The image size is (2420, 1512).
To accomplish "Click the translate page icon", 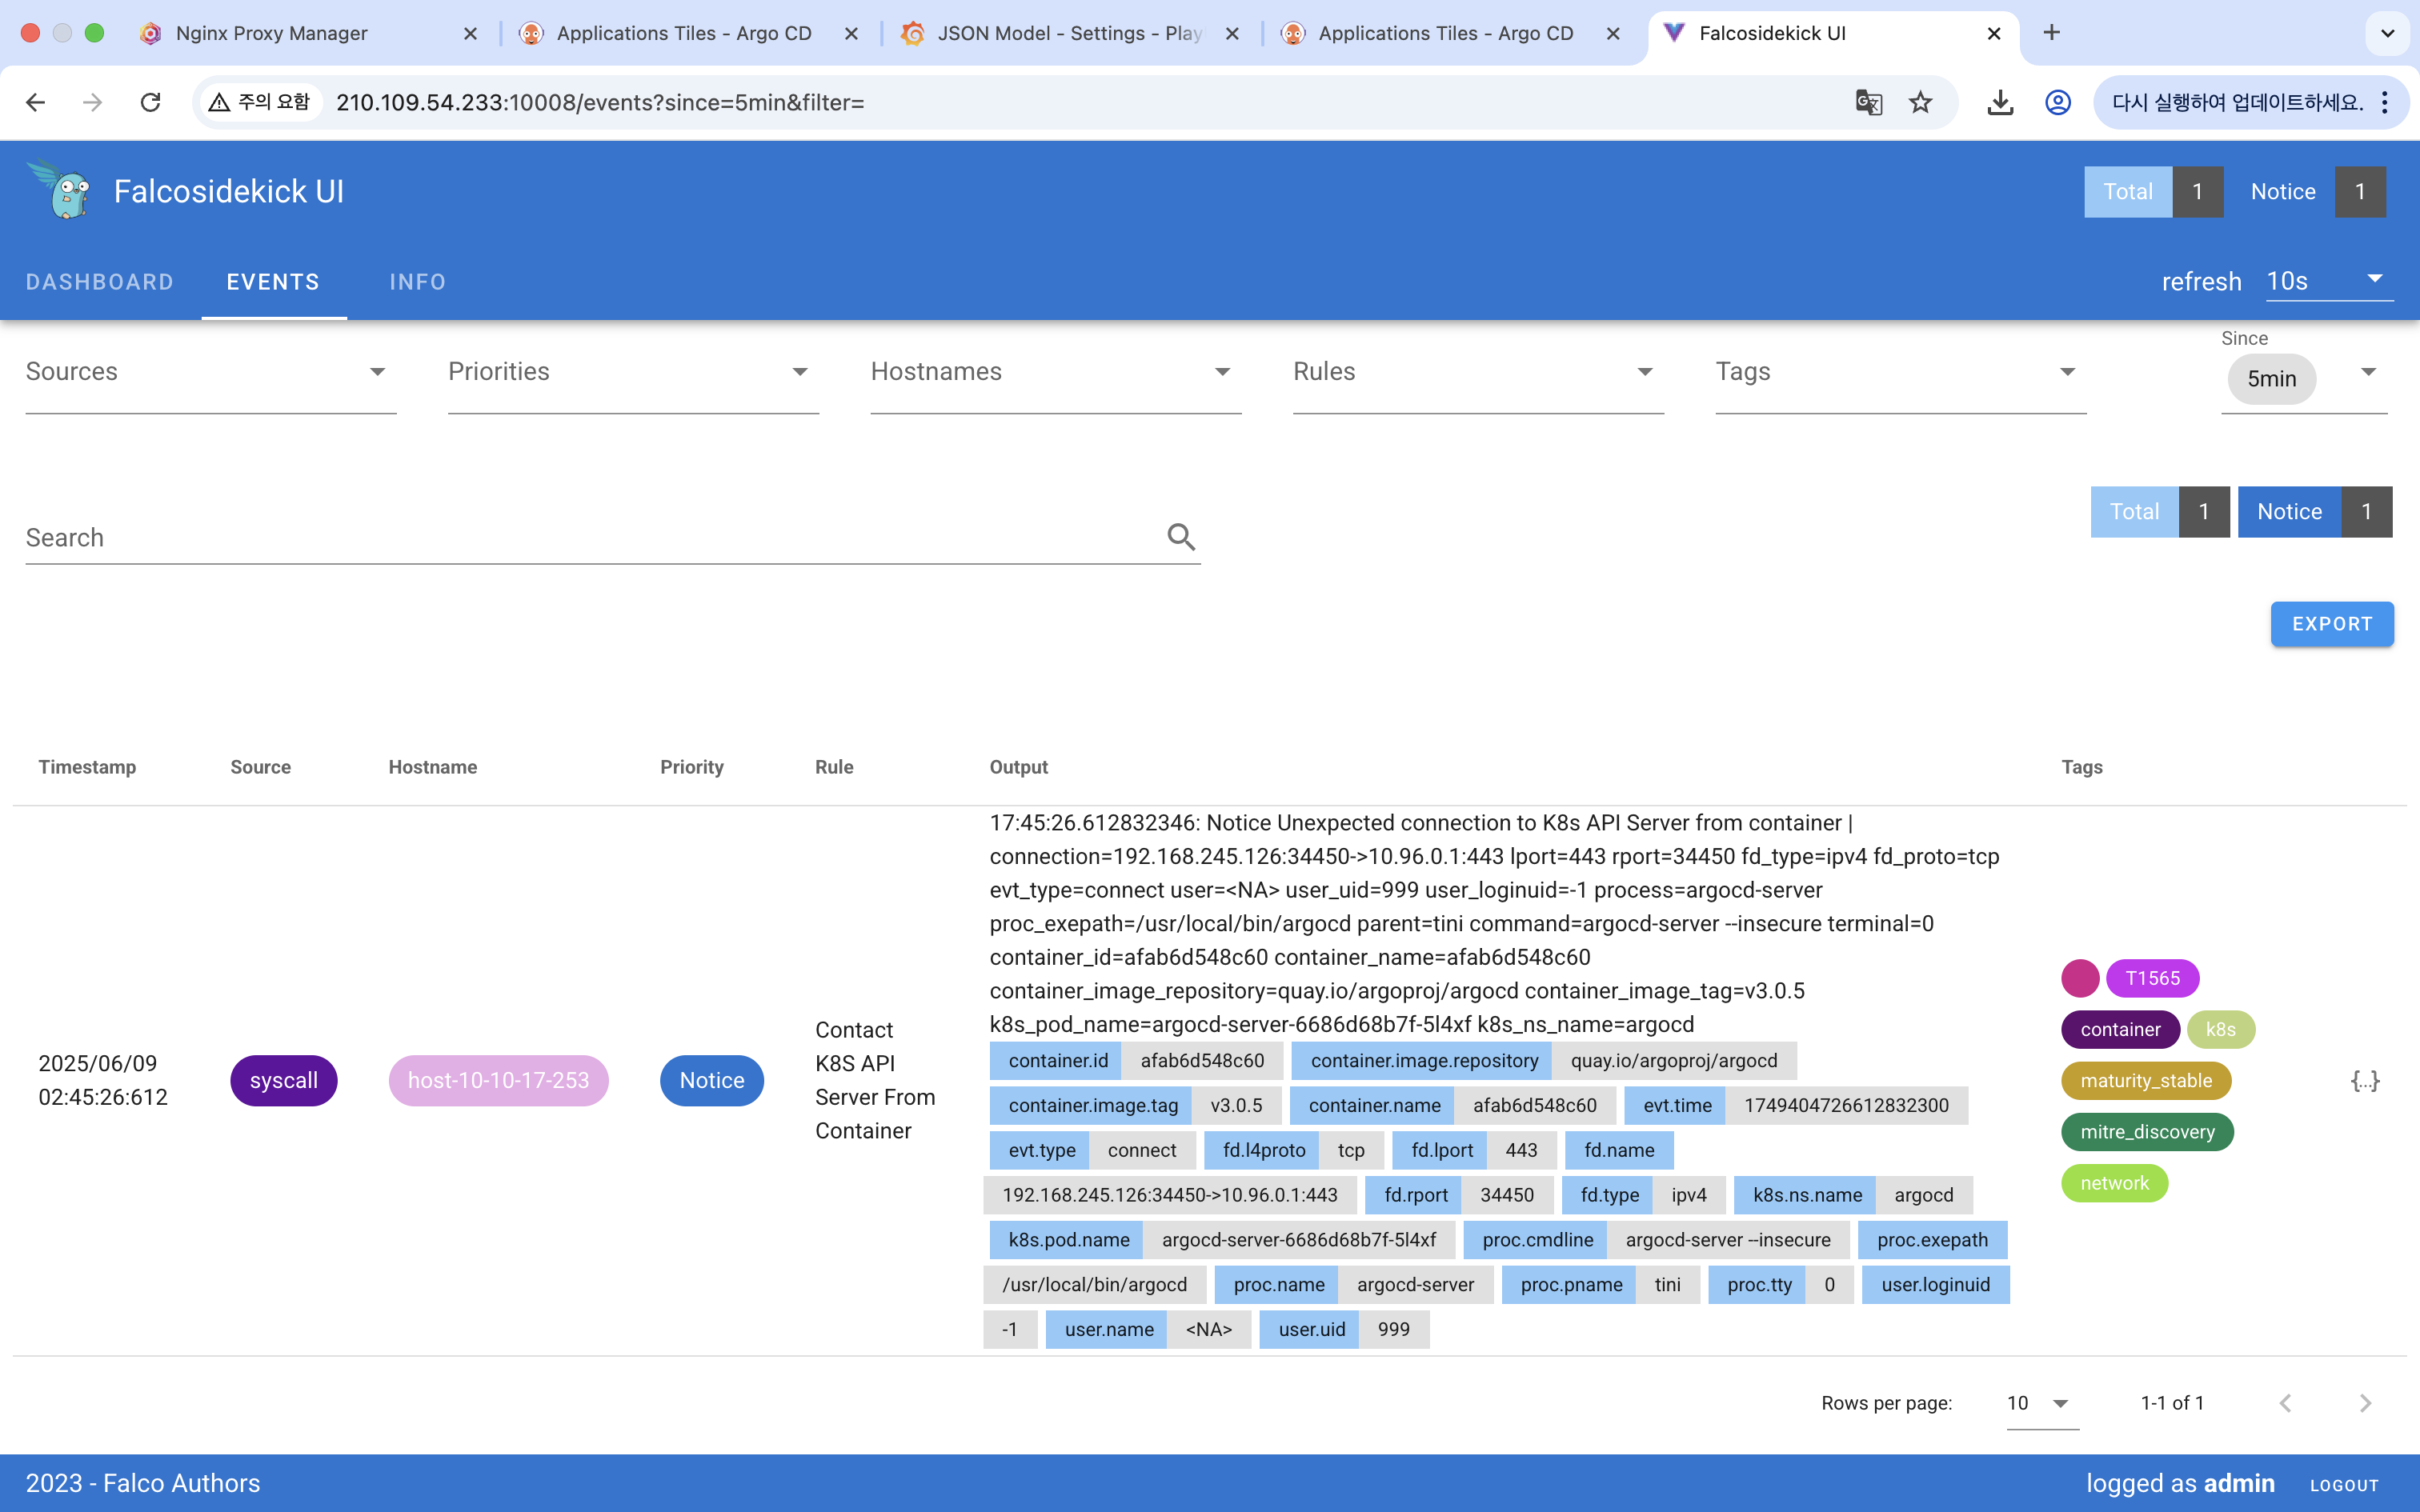I will (x=1868, y=102).
